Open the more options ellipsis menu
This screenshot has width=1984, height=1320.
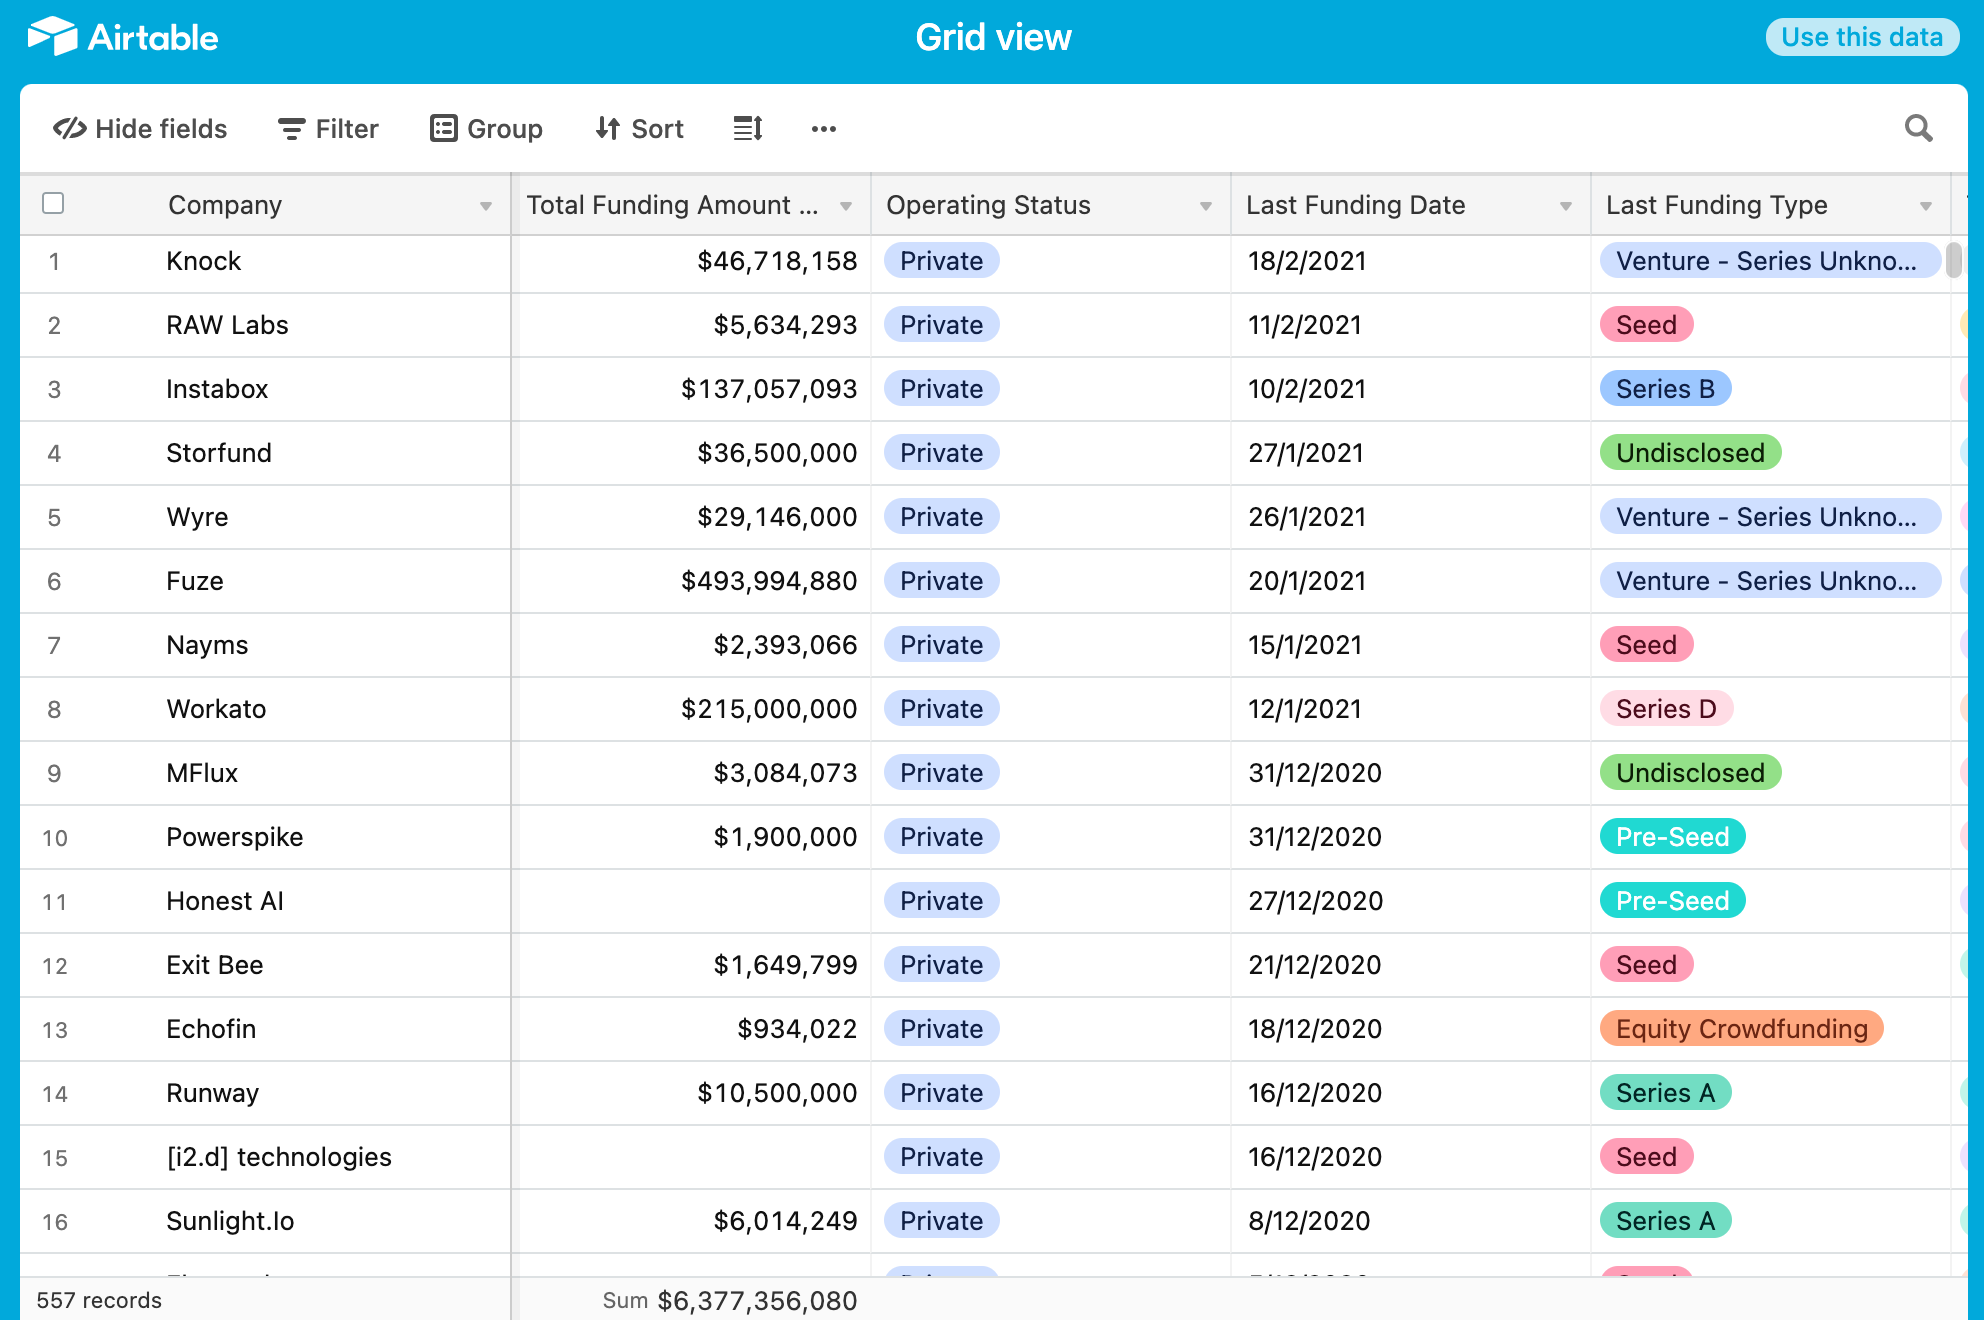point(824,129)
